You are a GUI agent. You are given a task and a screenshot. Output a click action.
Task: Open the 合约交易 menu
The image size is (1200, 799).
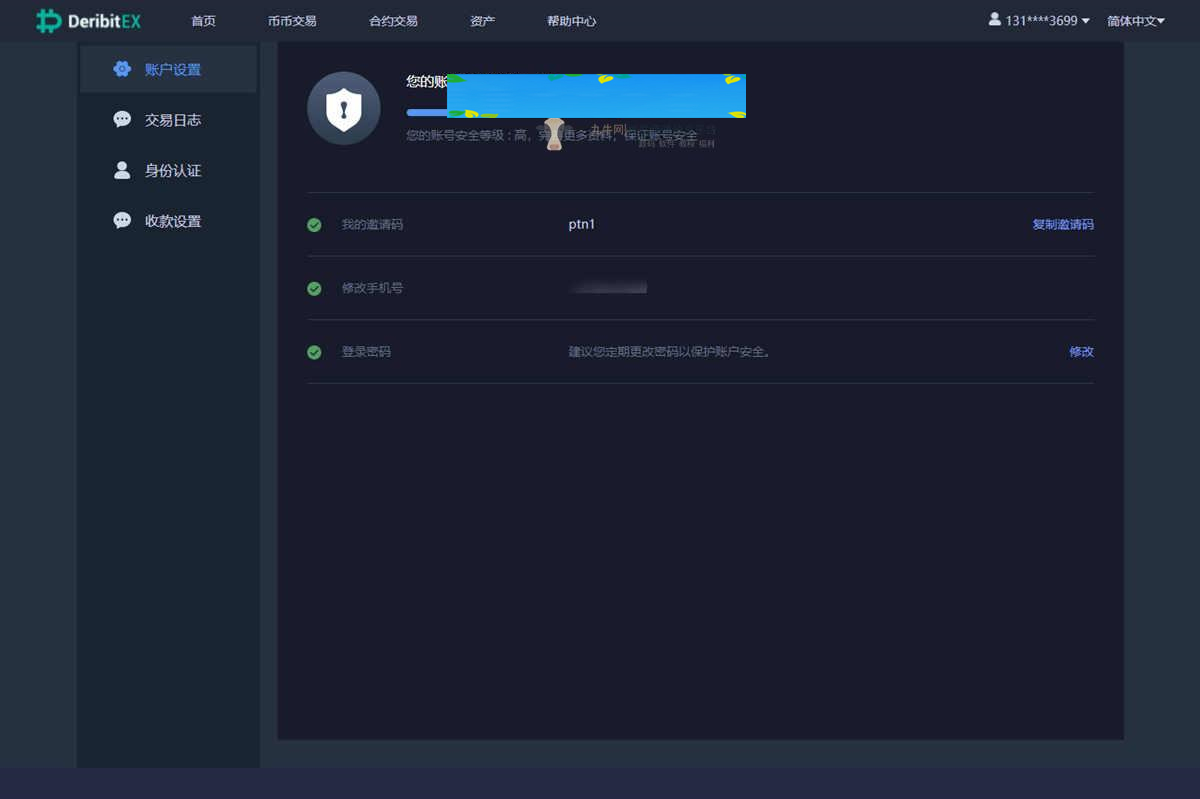[x=392, y=20]
